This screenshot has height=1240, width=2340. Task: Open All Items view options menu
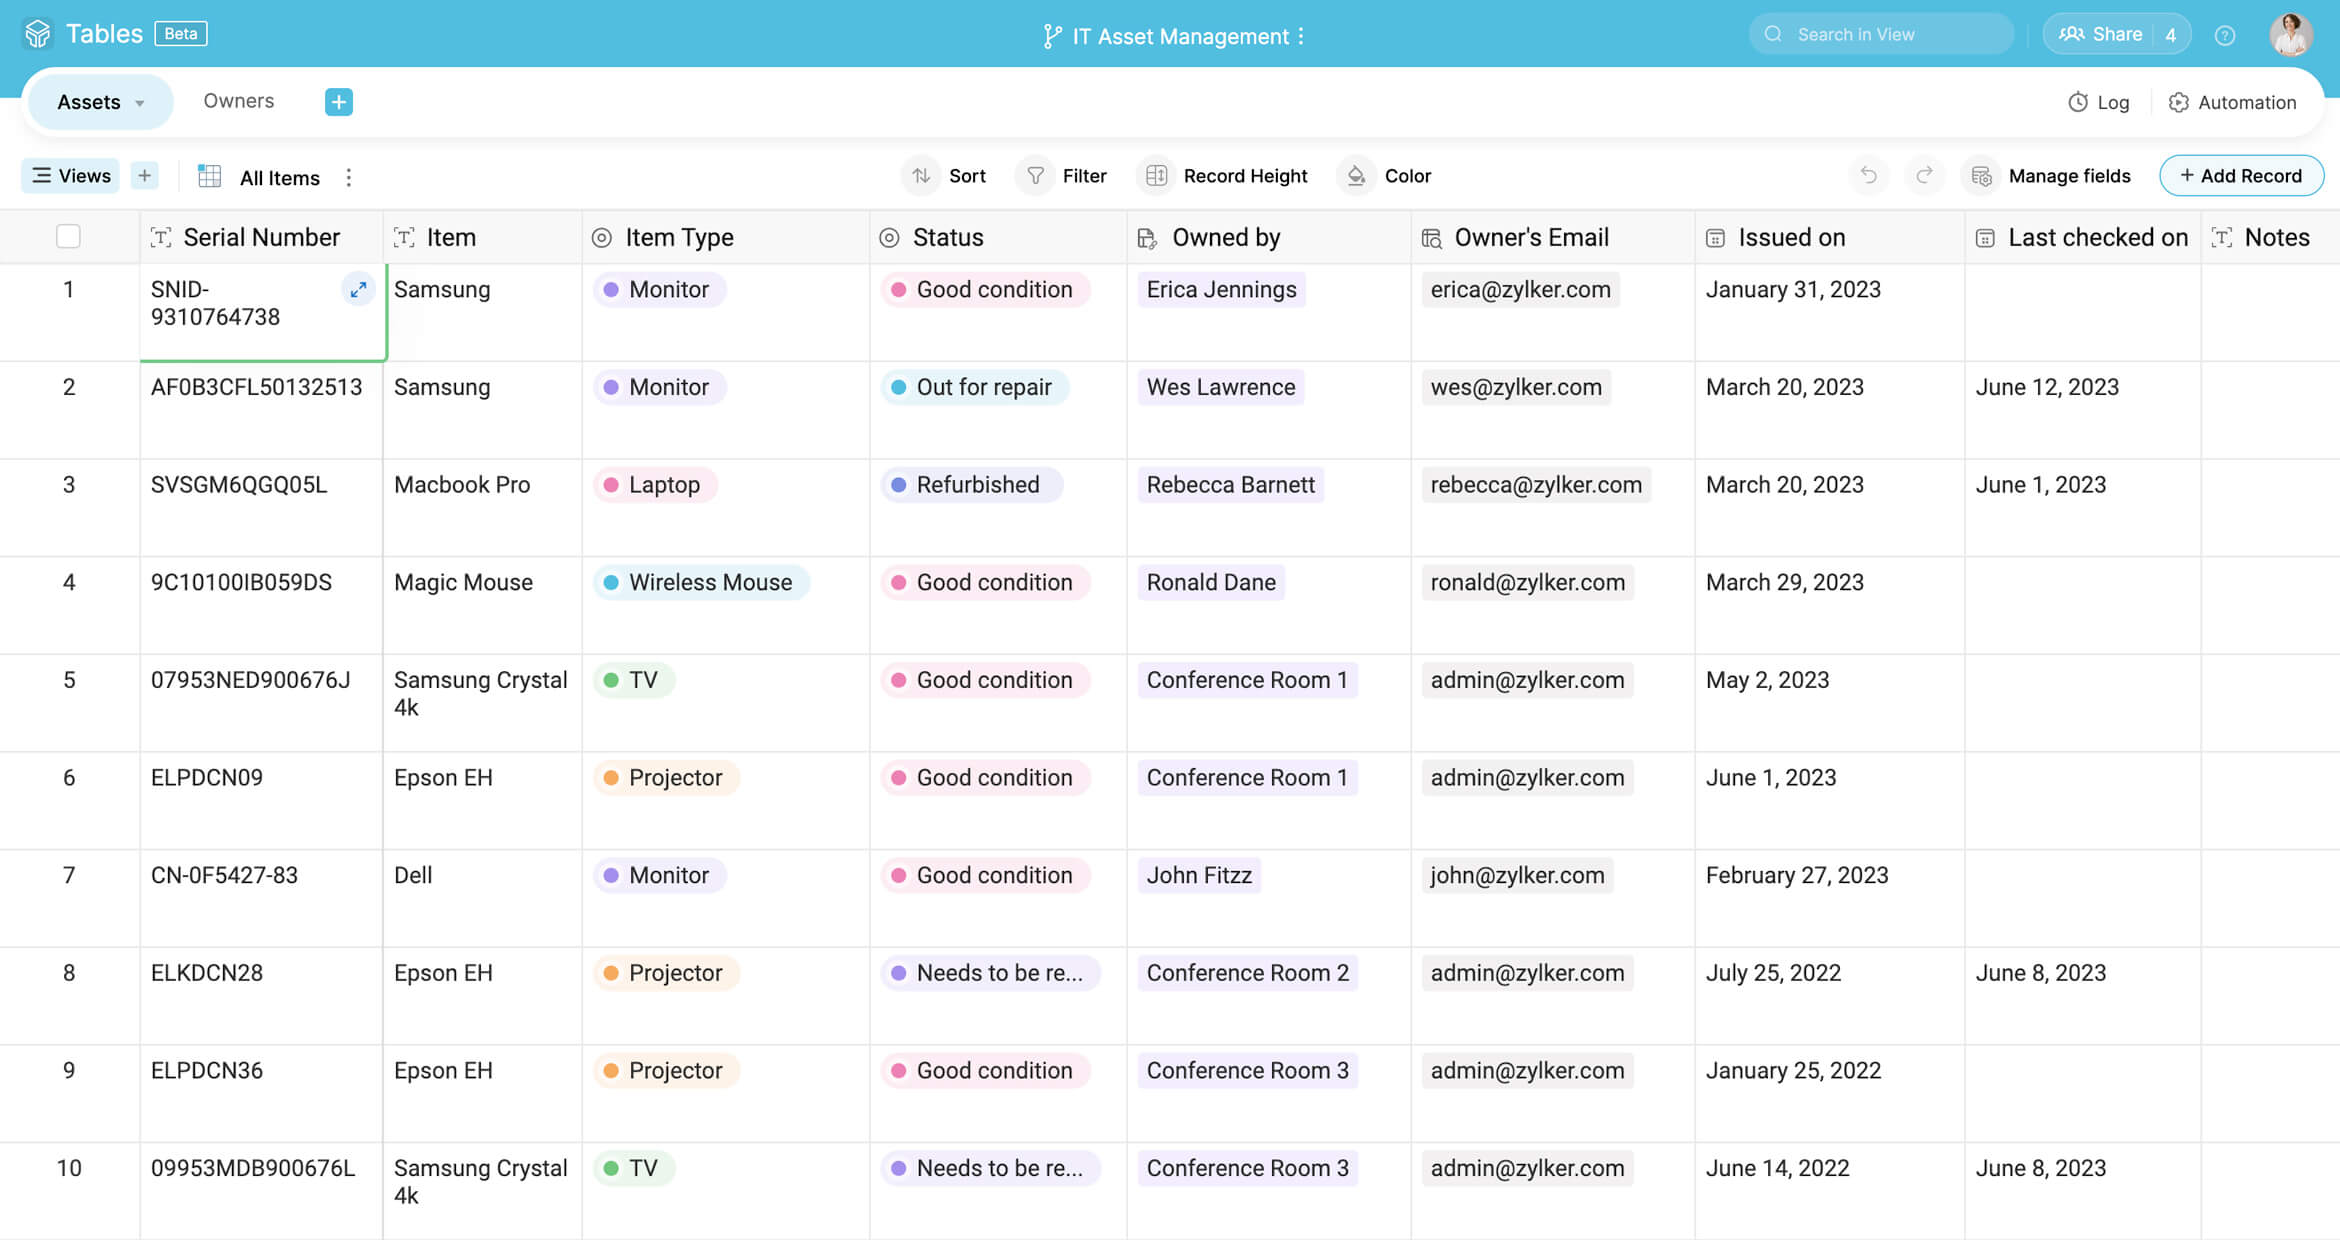pyautogui.click(x=348, y=177)
